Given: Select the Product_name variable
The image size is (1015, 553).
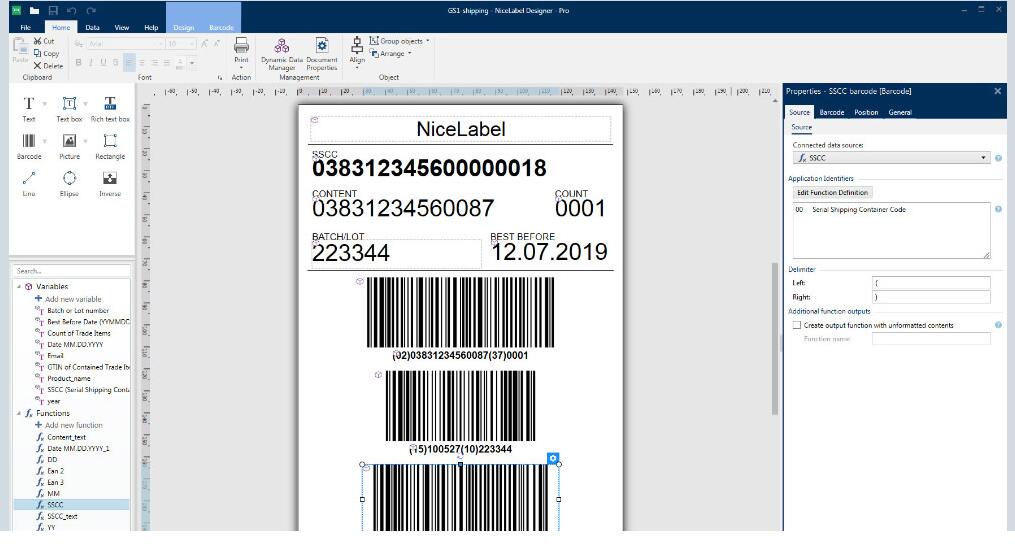Looking at the screenshot, I should click(x=69, y=378).
